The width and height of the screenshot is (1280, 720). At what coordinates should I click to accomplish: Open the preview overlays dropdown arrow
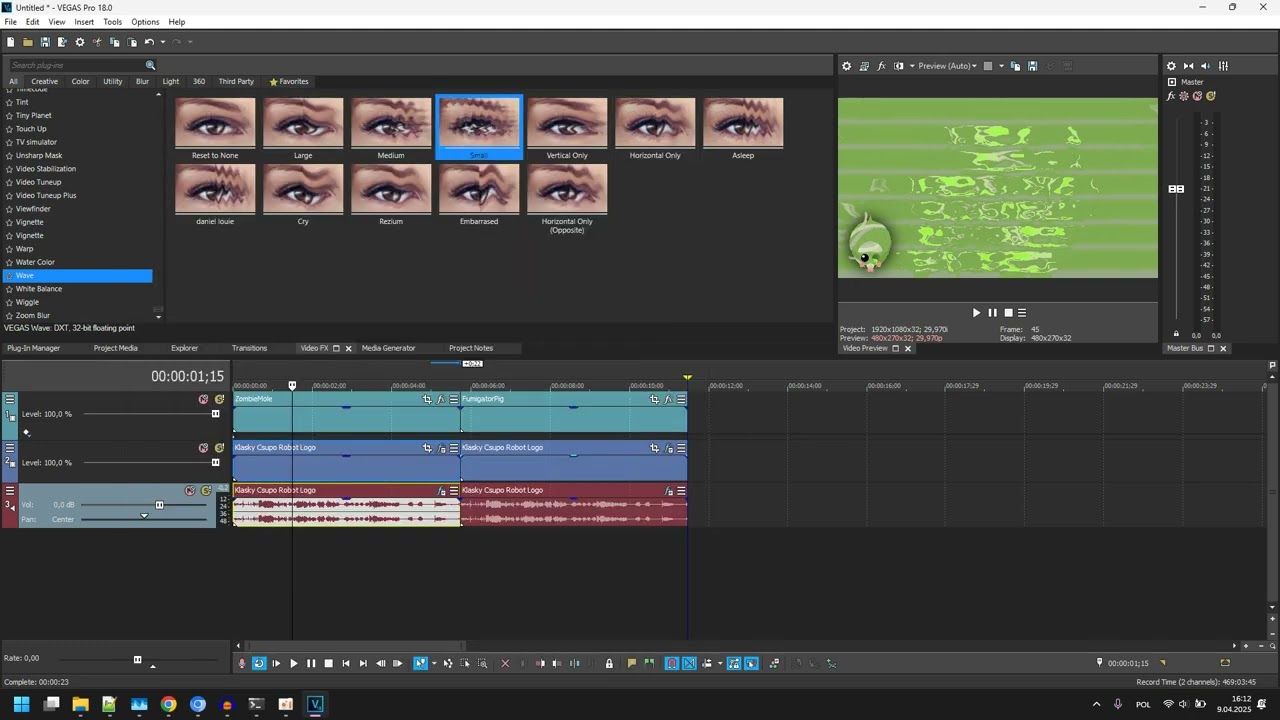1001,66
